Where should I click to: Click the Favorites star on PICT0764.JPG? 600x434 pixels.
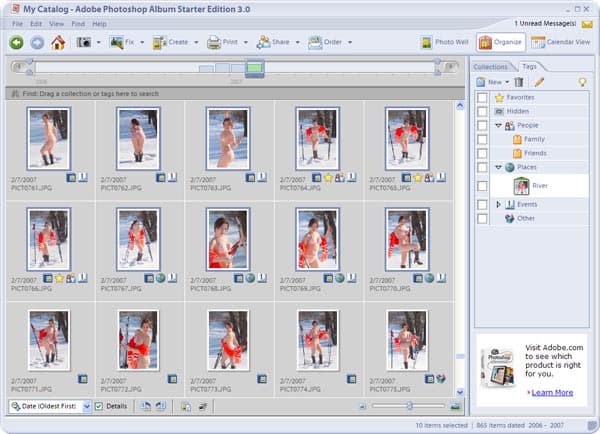click(x=328, y=178)
